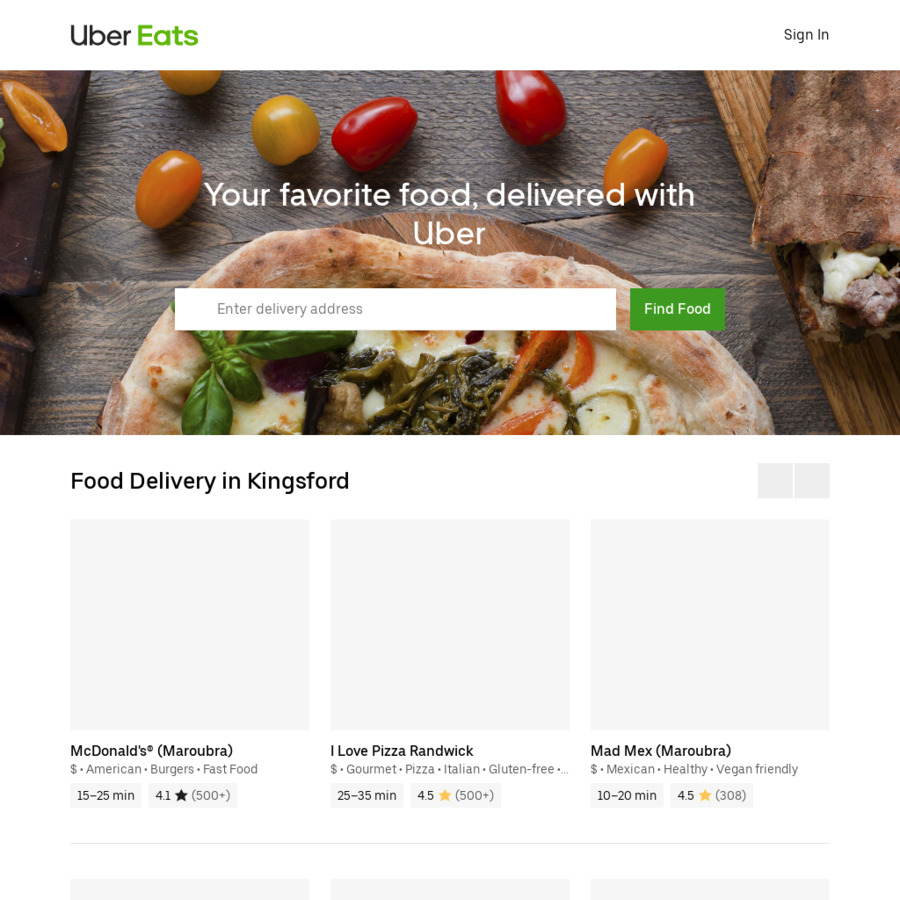The image size is (900, 900).
Task: Click the Food Delivery in Kingsford heading
Action: point(210,481)
